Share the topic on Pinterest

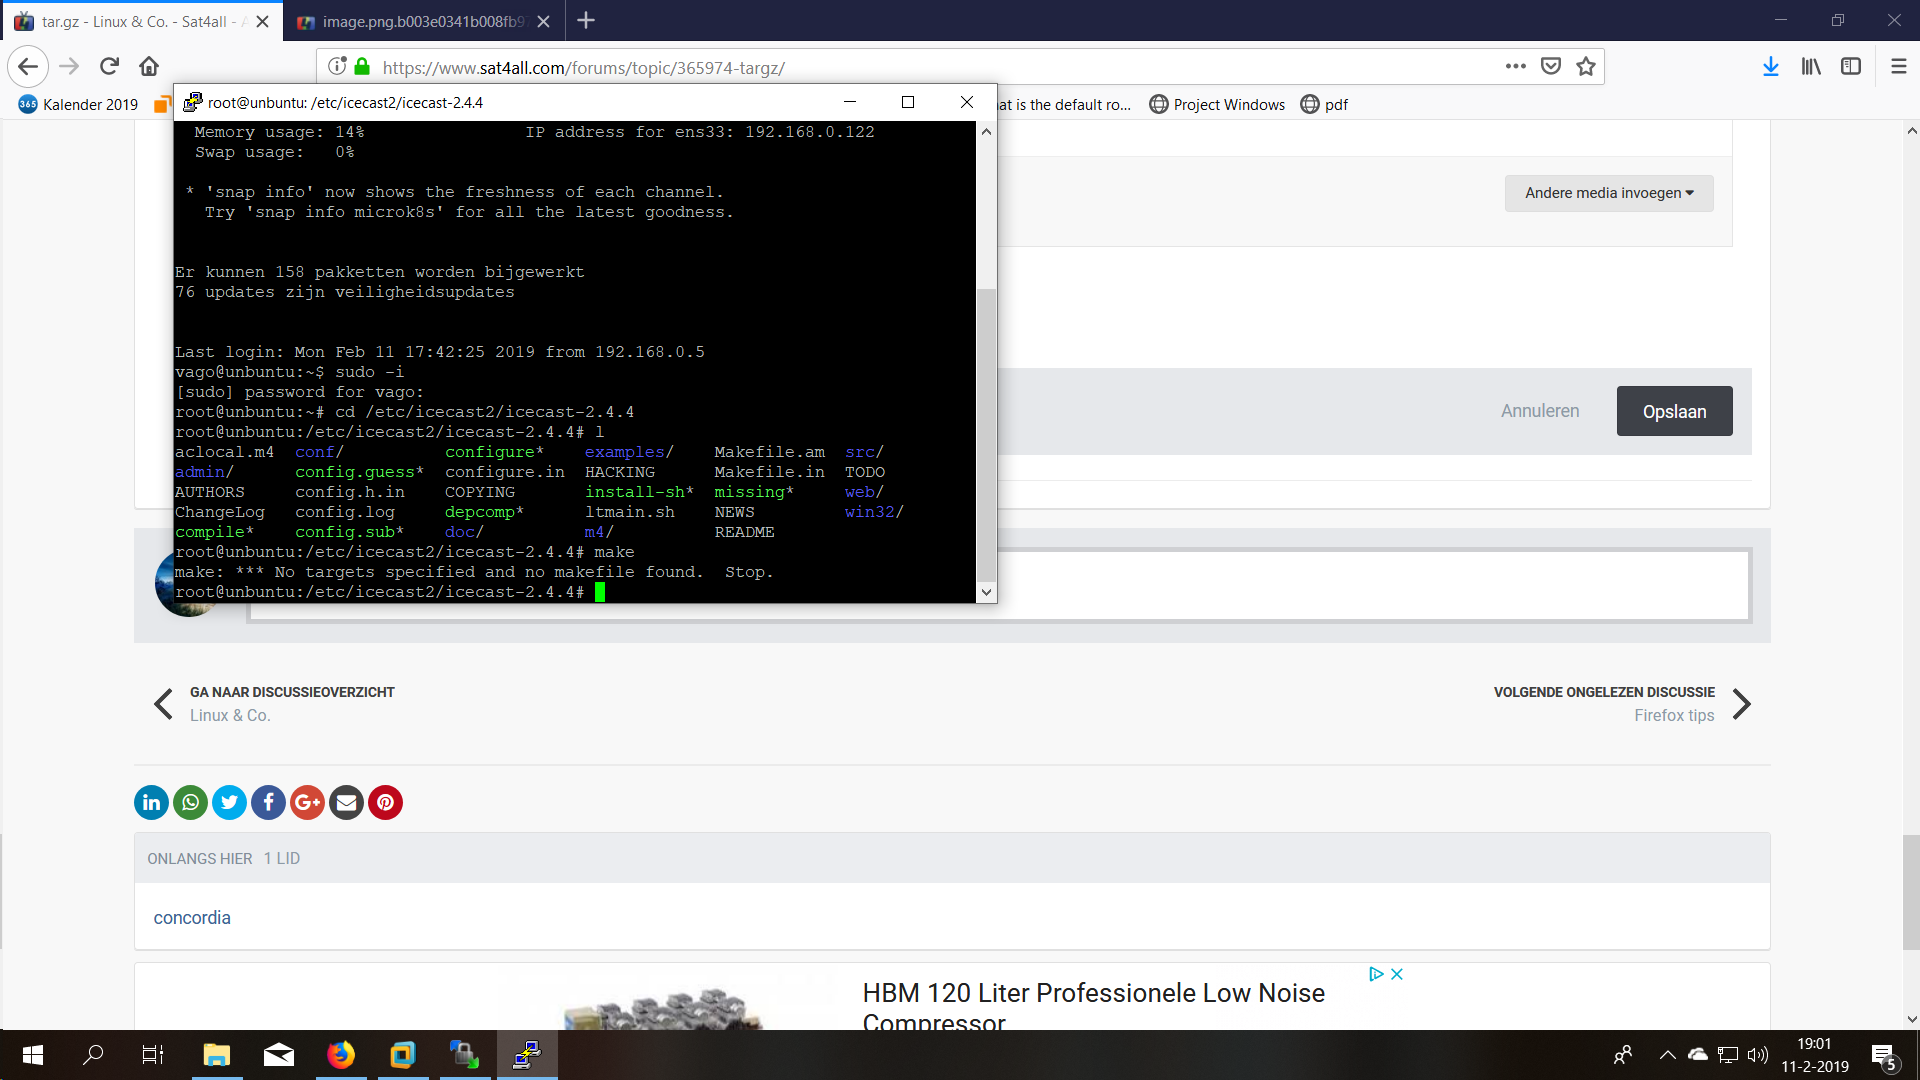(x=385, y=802)
